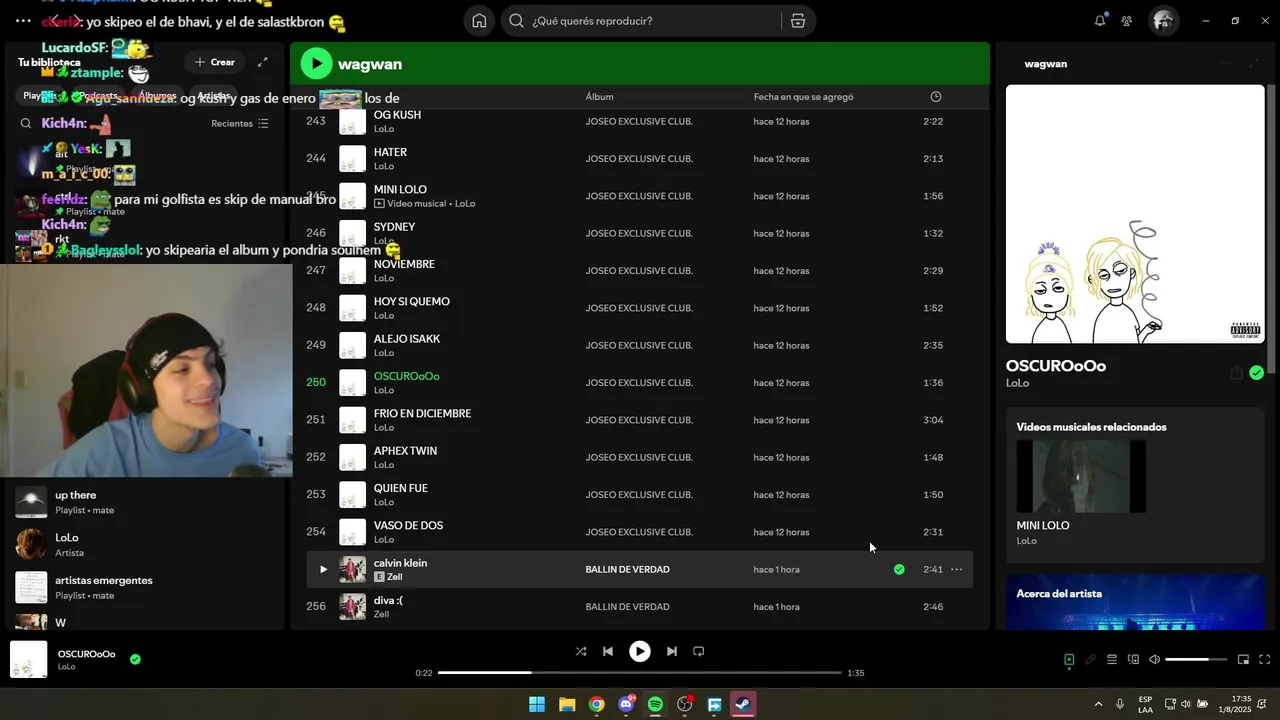Select the HATER track row
1280x720 pixels.
[639, 158]
